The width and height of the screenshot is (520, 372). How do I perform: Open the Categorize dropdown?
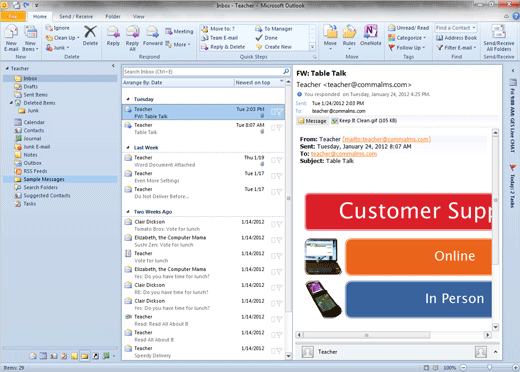coord(407,38)
